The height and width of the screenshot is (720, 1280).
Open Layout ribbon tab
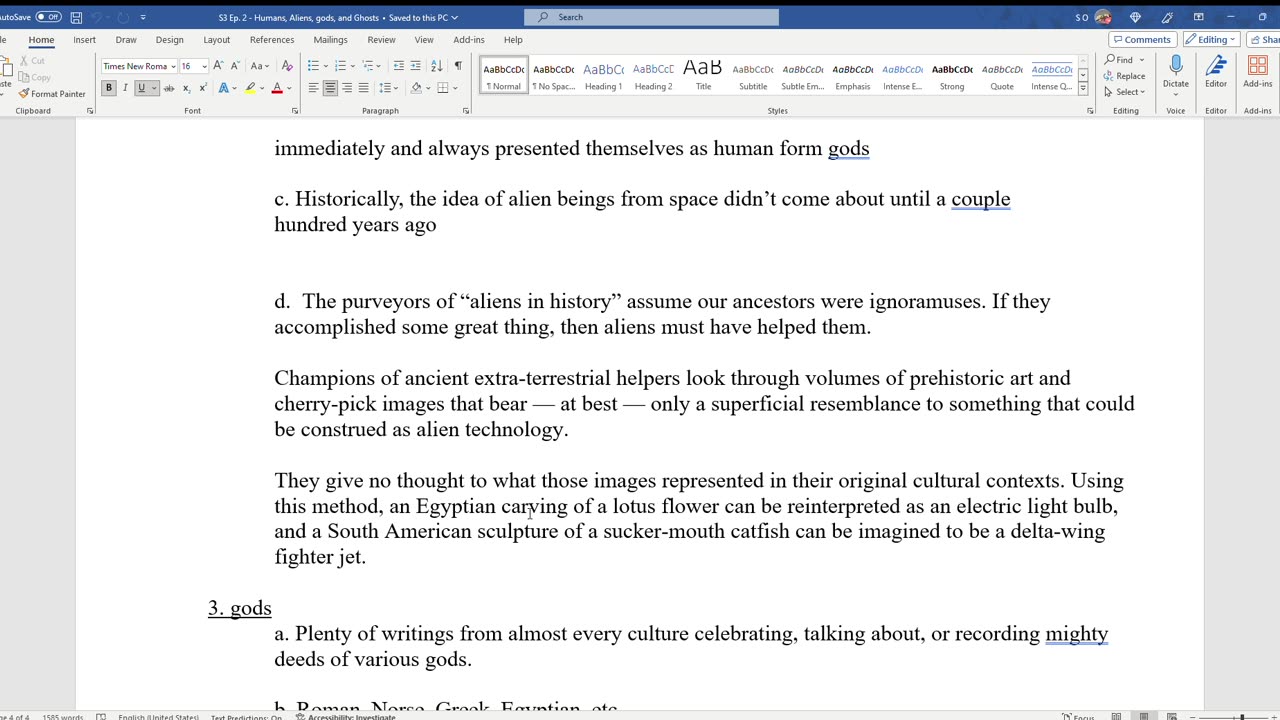point(216,40)
